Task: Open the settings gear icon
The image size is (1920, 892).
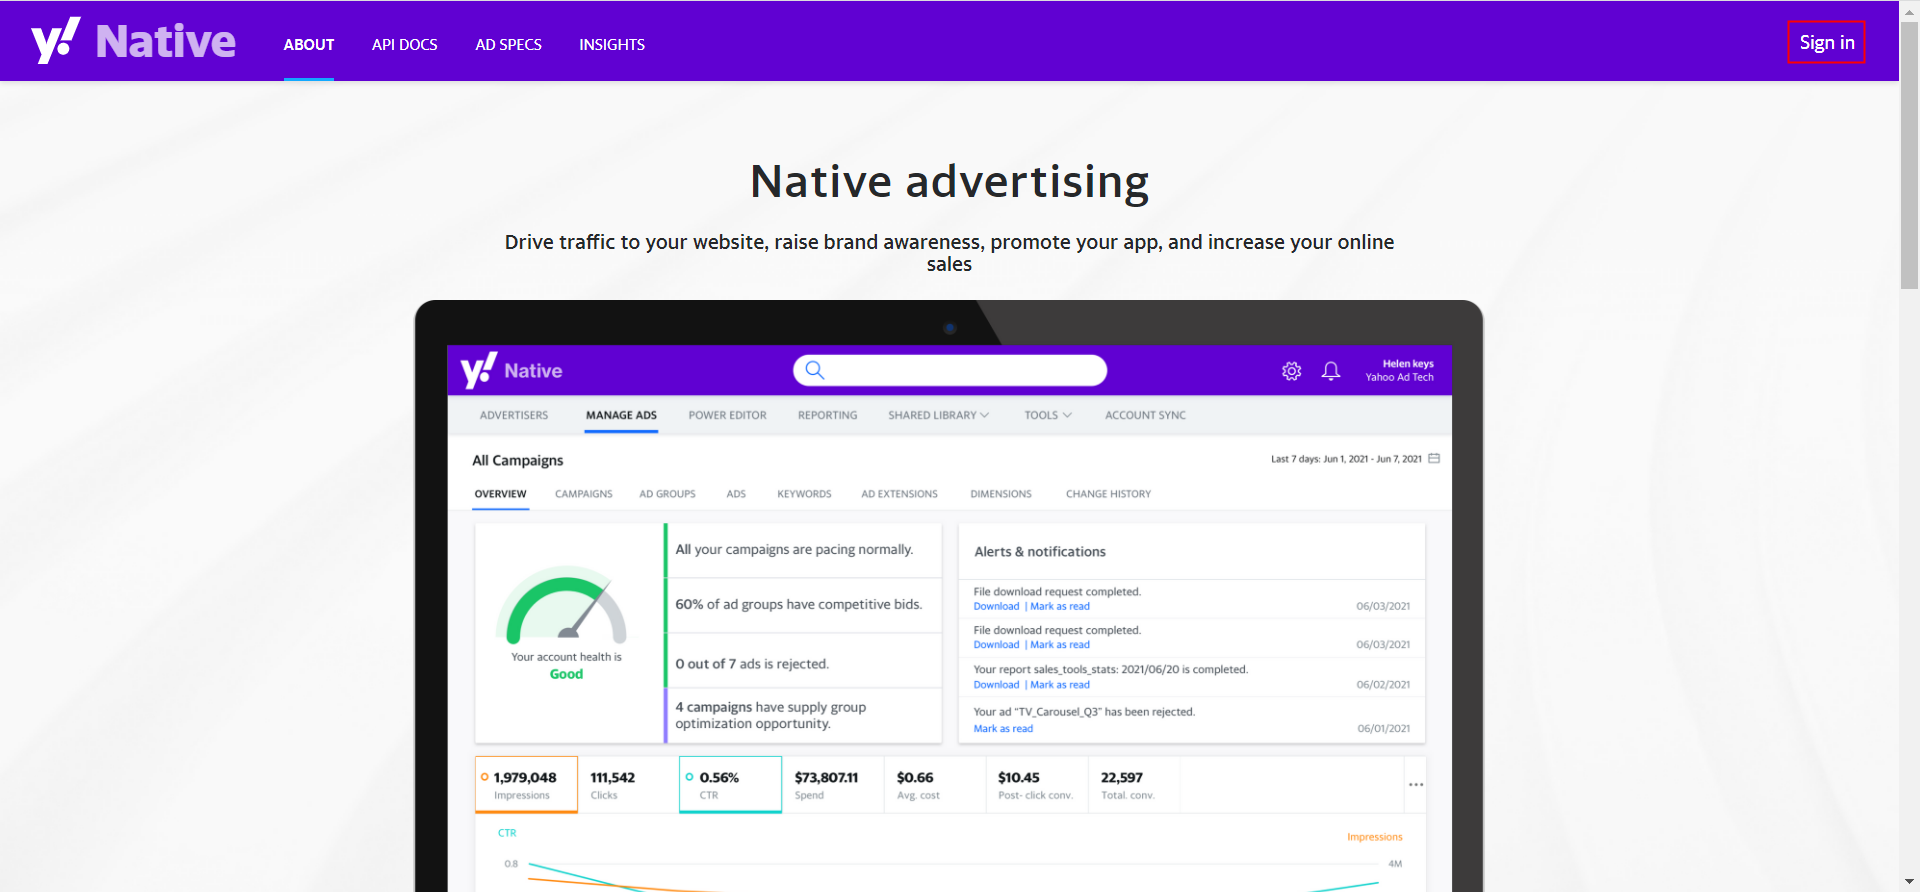Action: pos(1292,371)
